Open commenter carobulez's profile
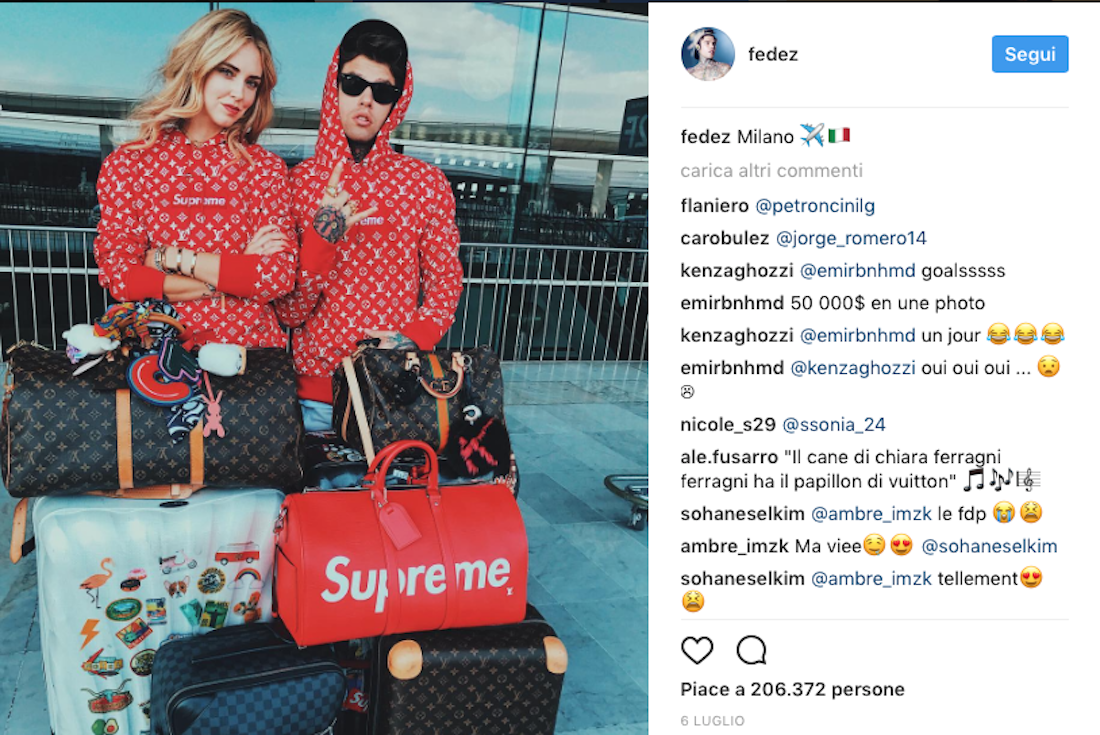 724,238
